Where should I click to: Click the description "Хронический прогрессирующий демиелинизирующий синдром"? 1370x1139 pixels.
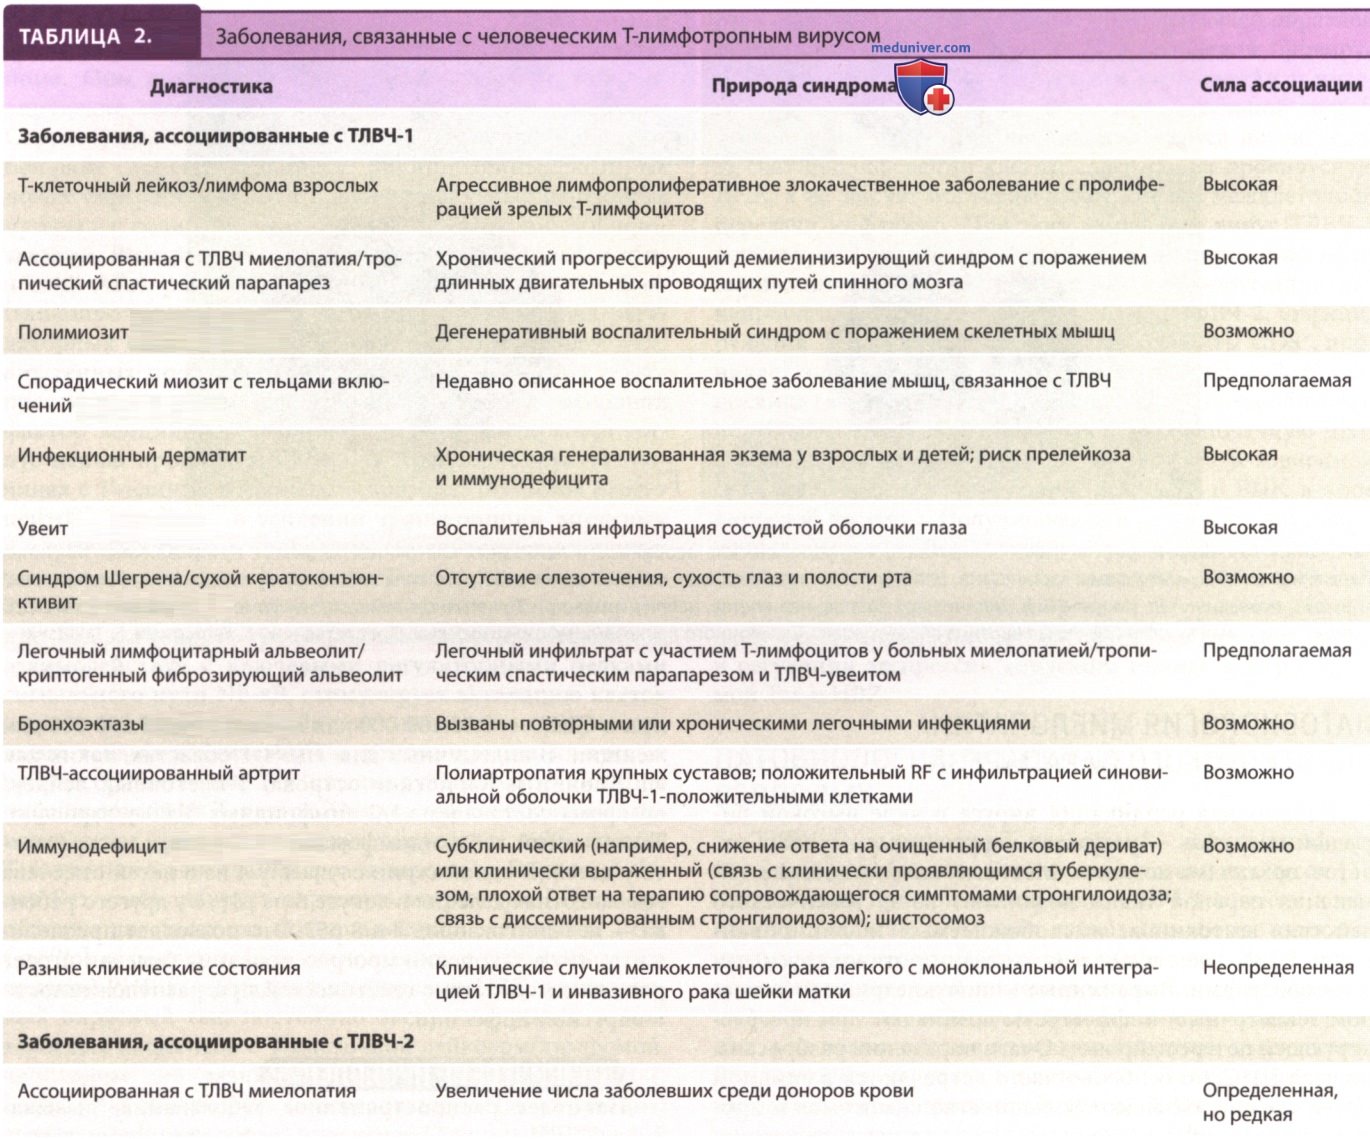[x=791, y=270]
